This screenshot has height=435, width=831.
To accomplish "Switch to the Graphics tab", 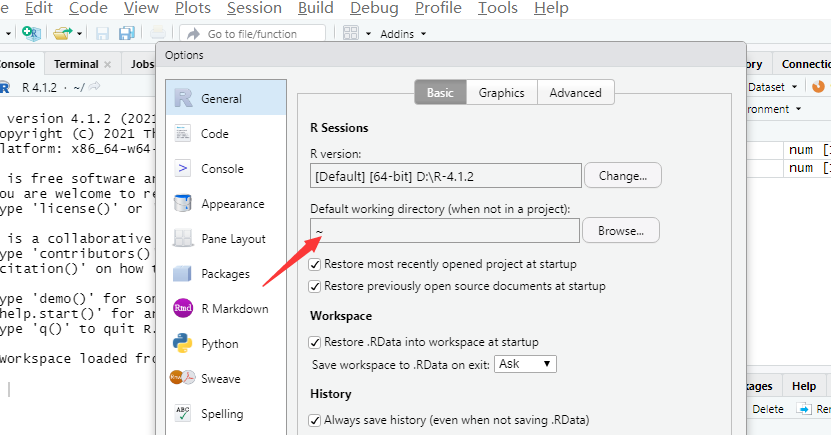I will click(501, 93).
